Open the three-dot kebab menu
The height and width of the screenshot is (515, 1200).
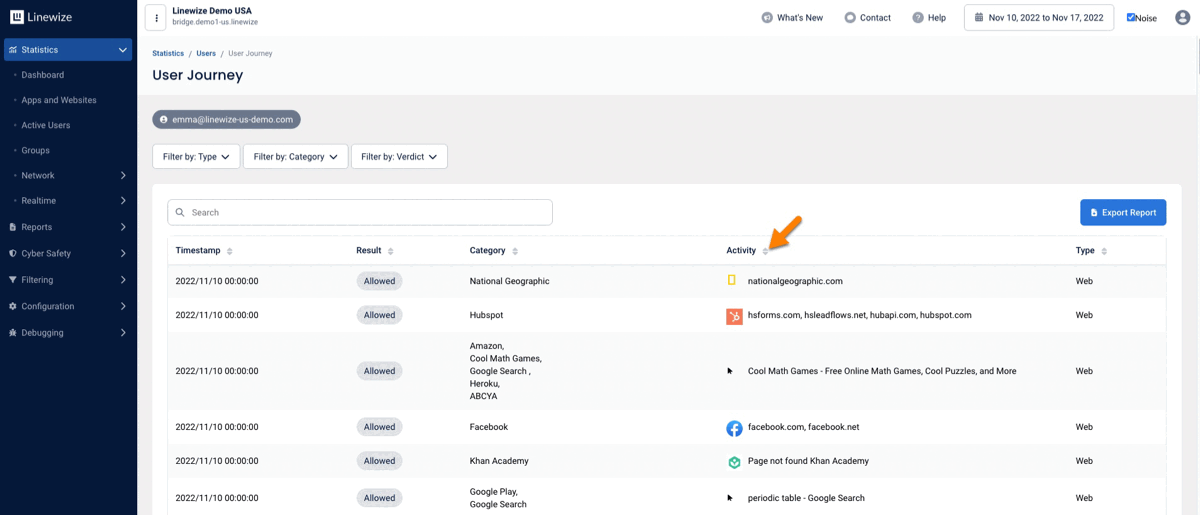[156, 18]
